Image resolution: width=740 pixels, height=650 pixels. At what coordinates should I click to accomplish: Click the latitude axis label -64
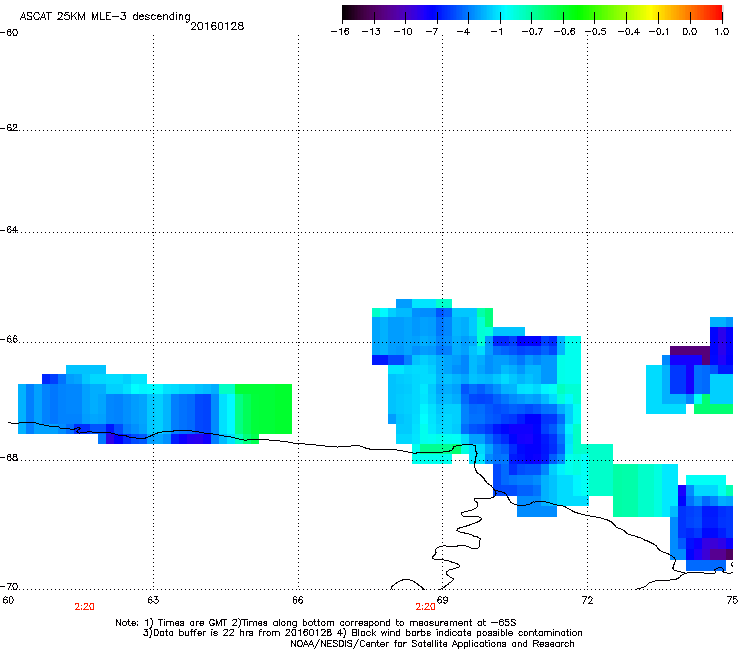(x=9, y=230)
